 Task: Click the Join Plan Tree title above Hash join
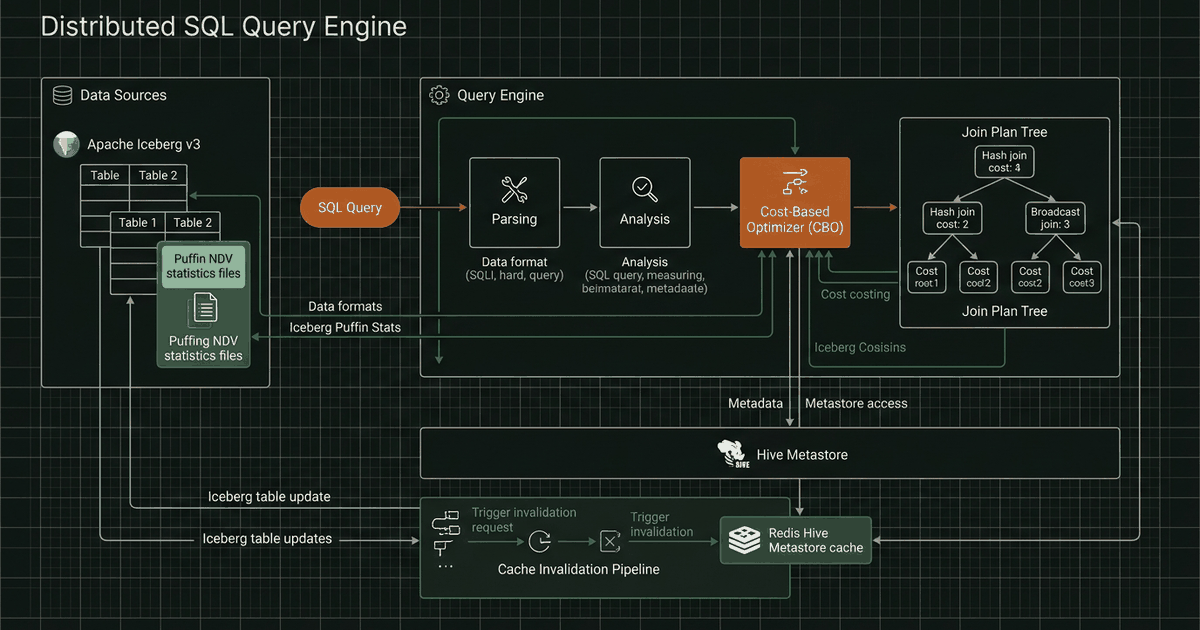pyautogui.click(x=1004, y=132)
